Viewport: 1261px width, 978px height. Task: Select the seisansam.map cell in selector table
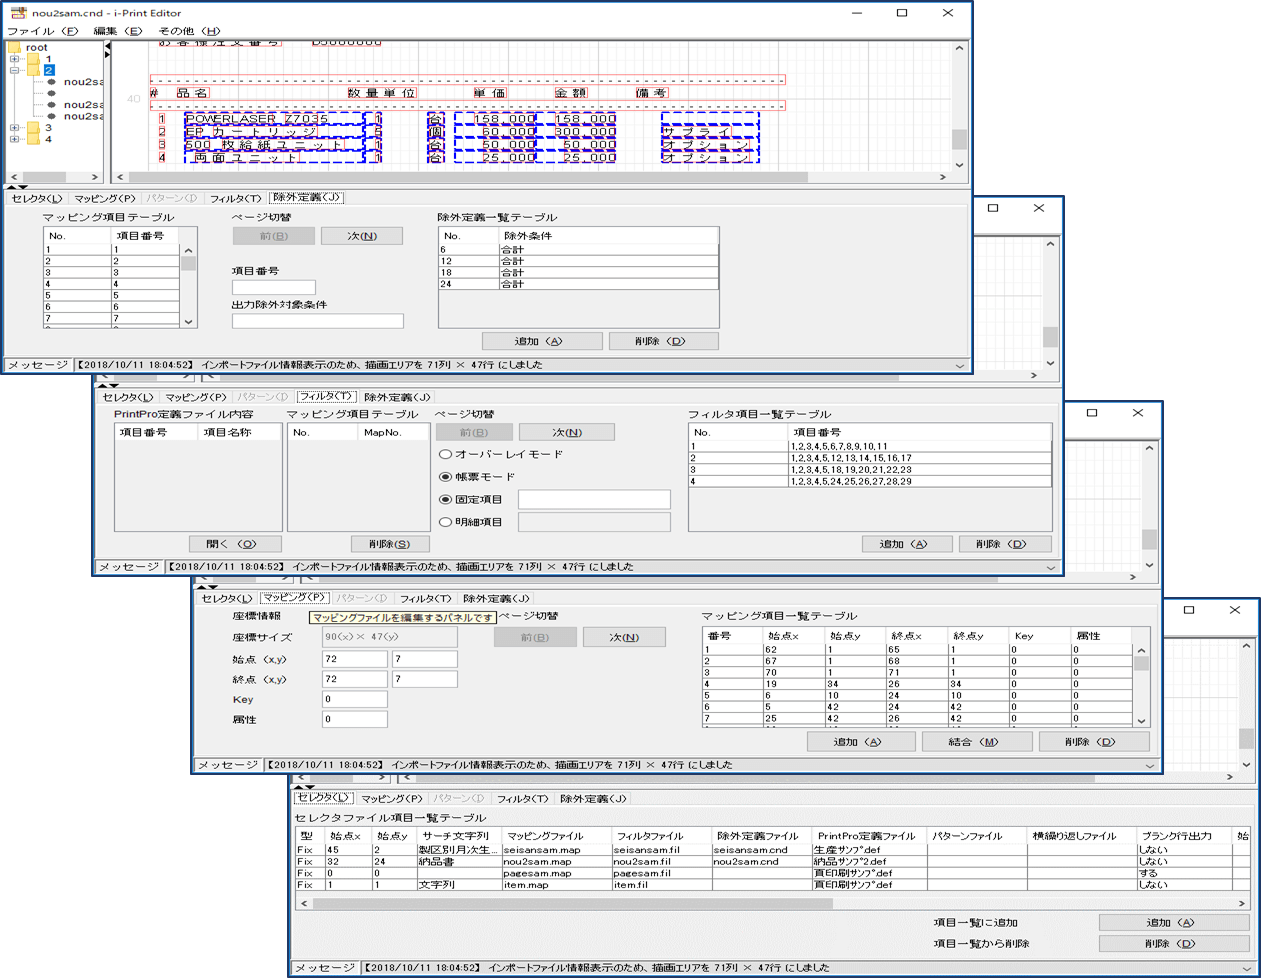click(x=555, y=849)
